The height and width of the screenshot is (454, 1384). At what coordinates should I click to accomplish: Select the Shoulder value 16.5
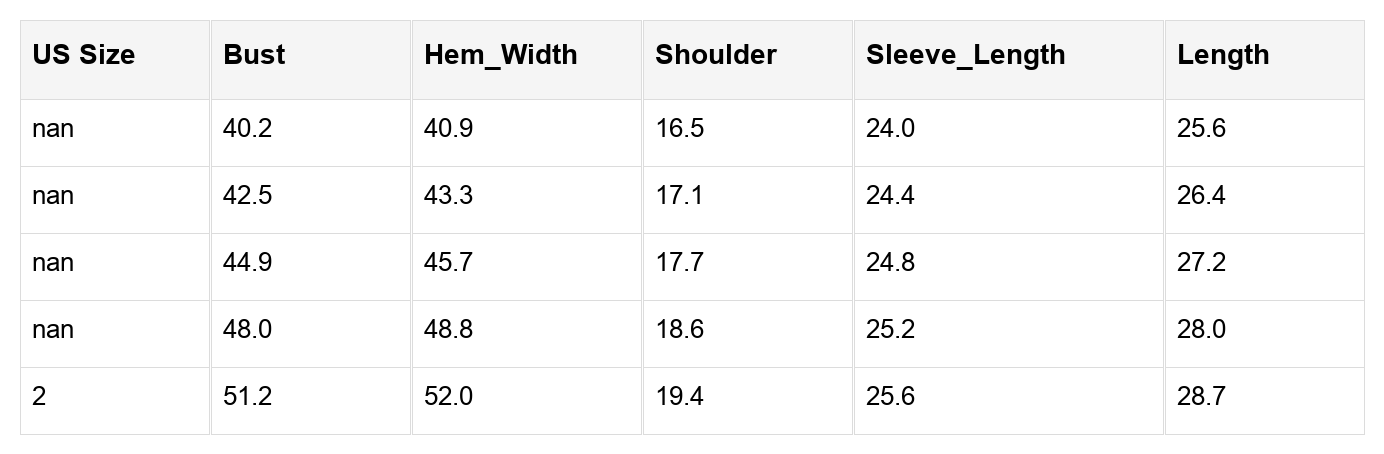[x=679, y=129]
